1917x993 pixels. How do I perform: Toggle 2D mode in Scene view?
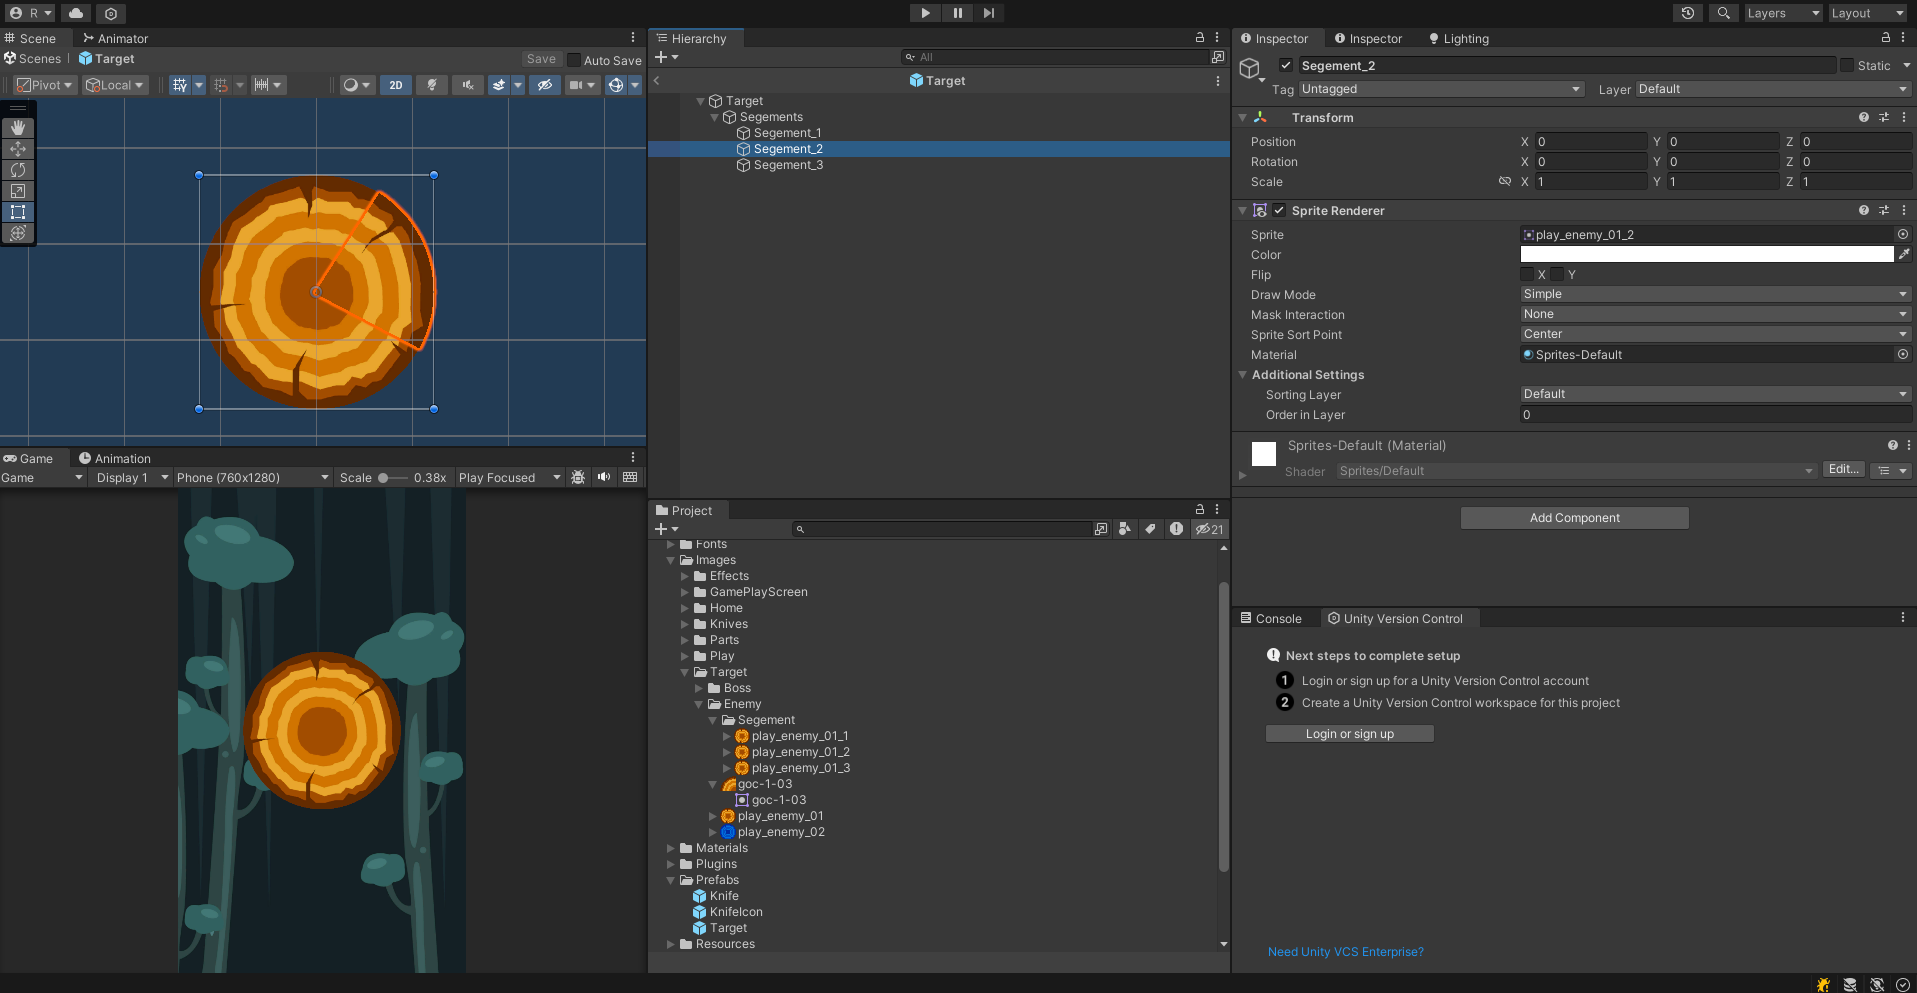[x=396, y=85]
